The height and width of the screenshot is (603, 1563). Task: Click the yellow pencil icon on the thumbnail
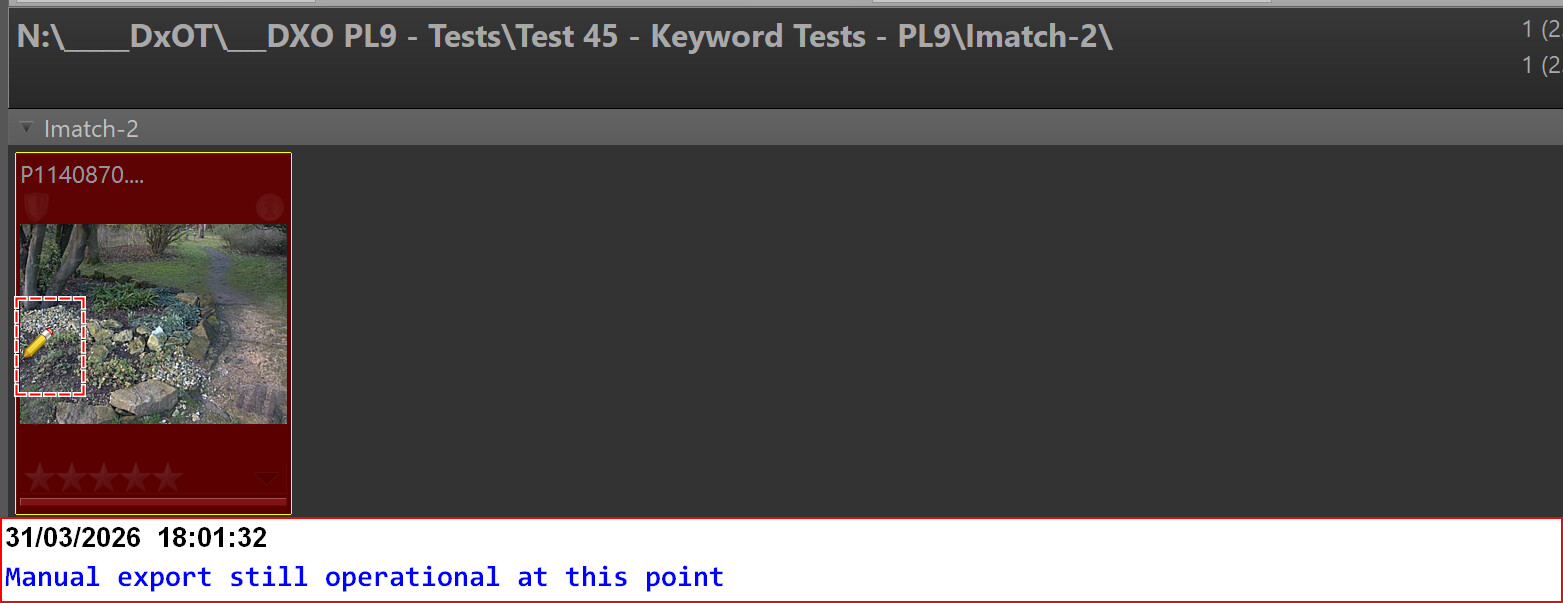[x=38, y=343]
